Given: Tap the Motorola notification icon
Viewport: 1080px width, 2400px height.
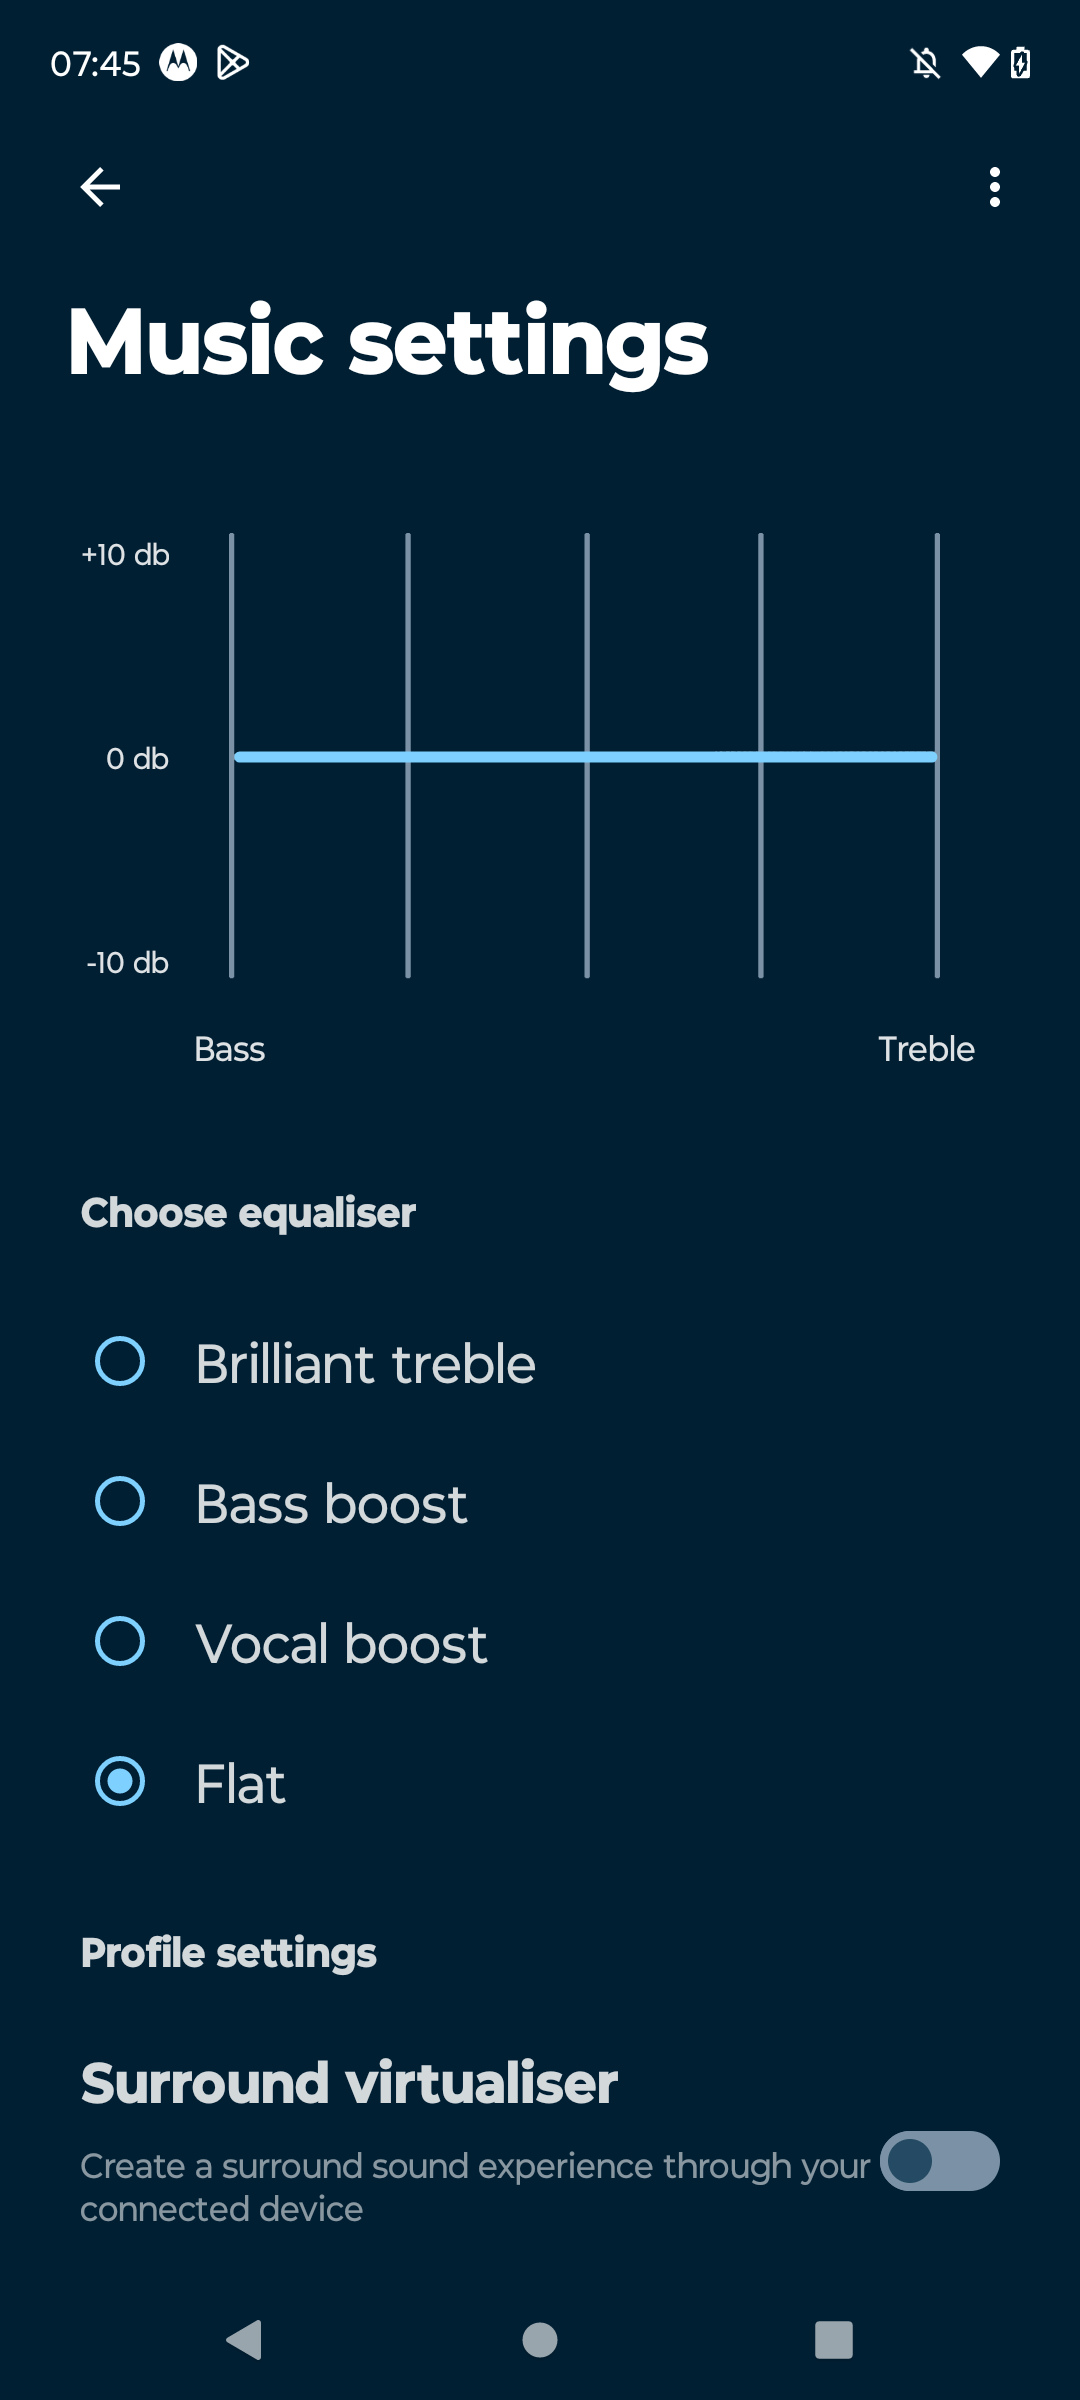Looking at the screenshot, I should coord(178,63).
